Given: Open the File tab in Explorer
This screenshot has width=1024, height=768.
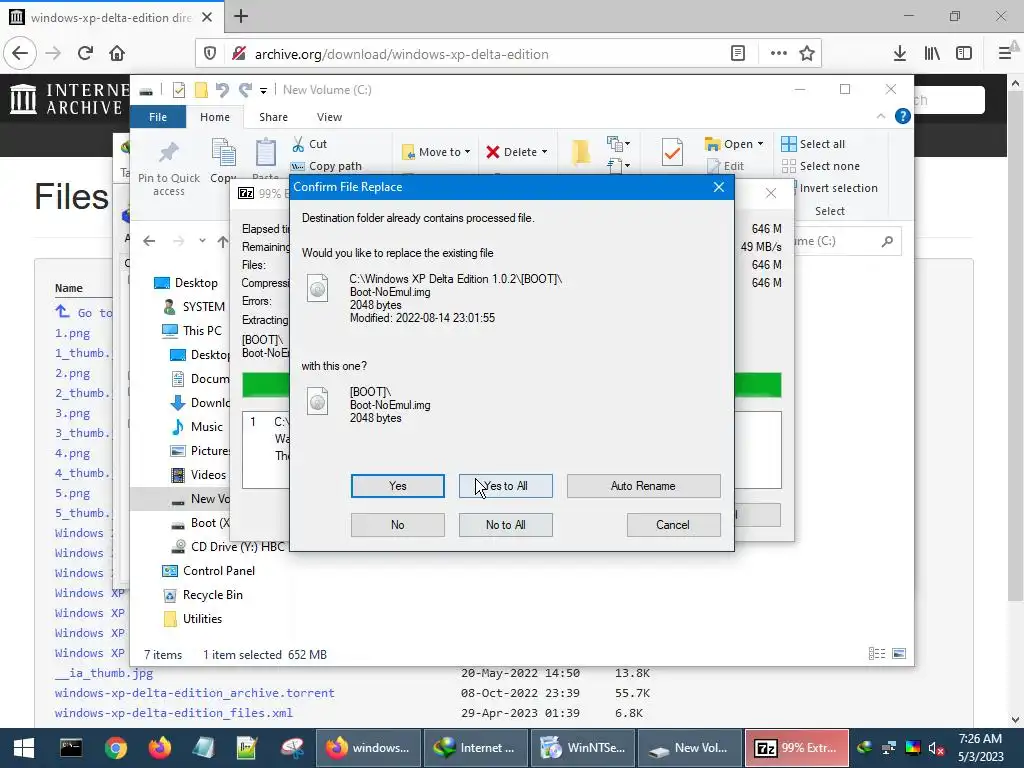Looking at the screenshot, I should (x=158, y=117).
